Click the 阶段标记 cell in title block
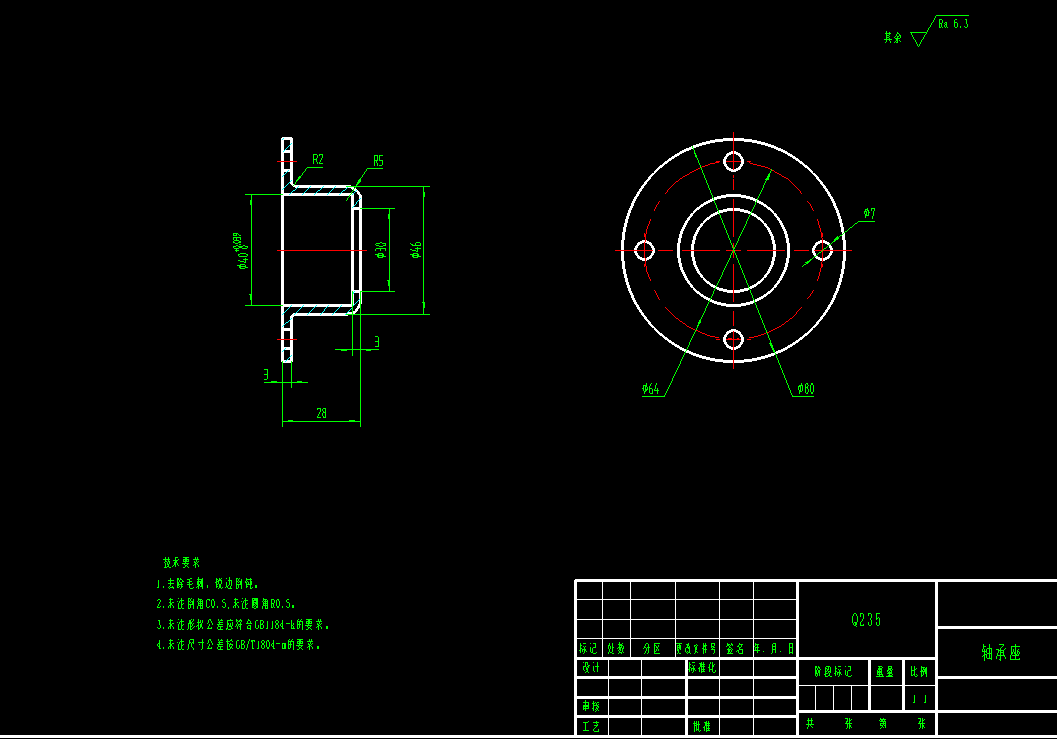 (x=833, y=672)
